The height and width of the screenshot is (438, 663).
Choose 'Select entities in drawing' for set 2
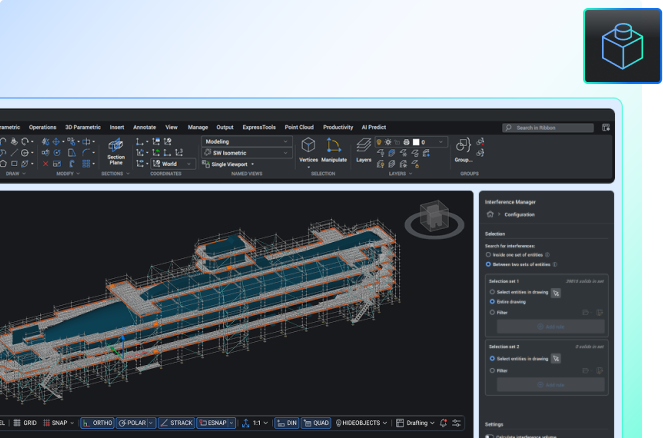492,359
